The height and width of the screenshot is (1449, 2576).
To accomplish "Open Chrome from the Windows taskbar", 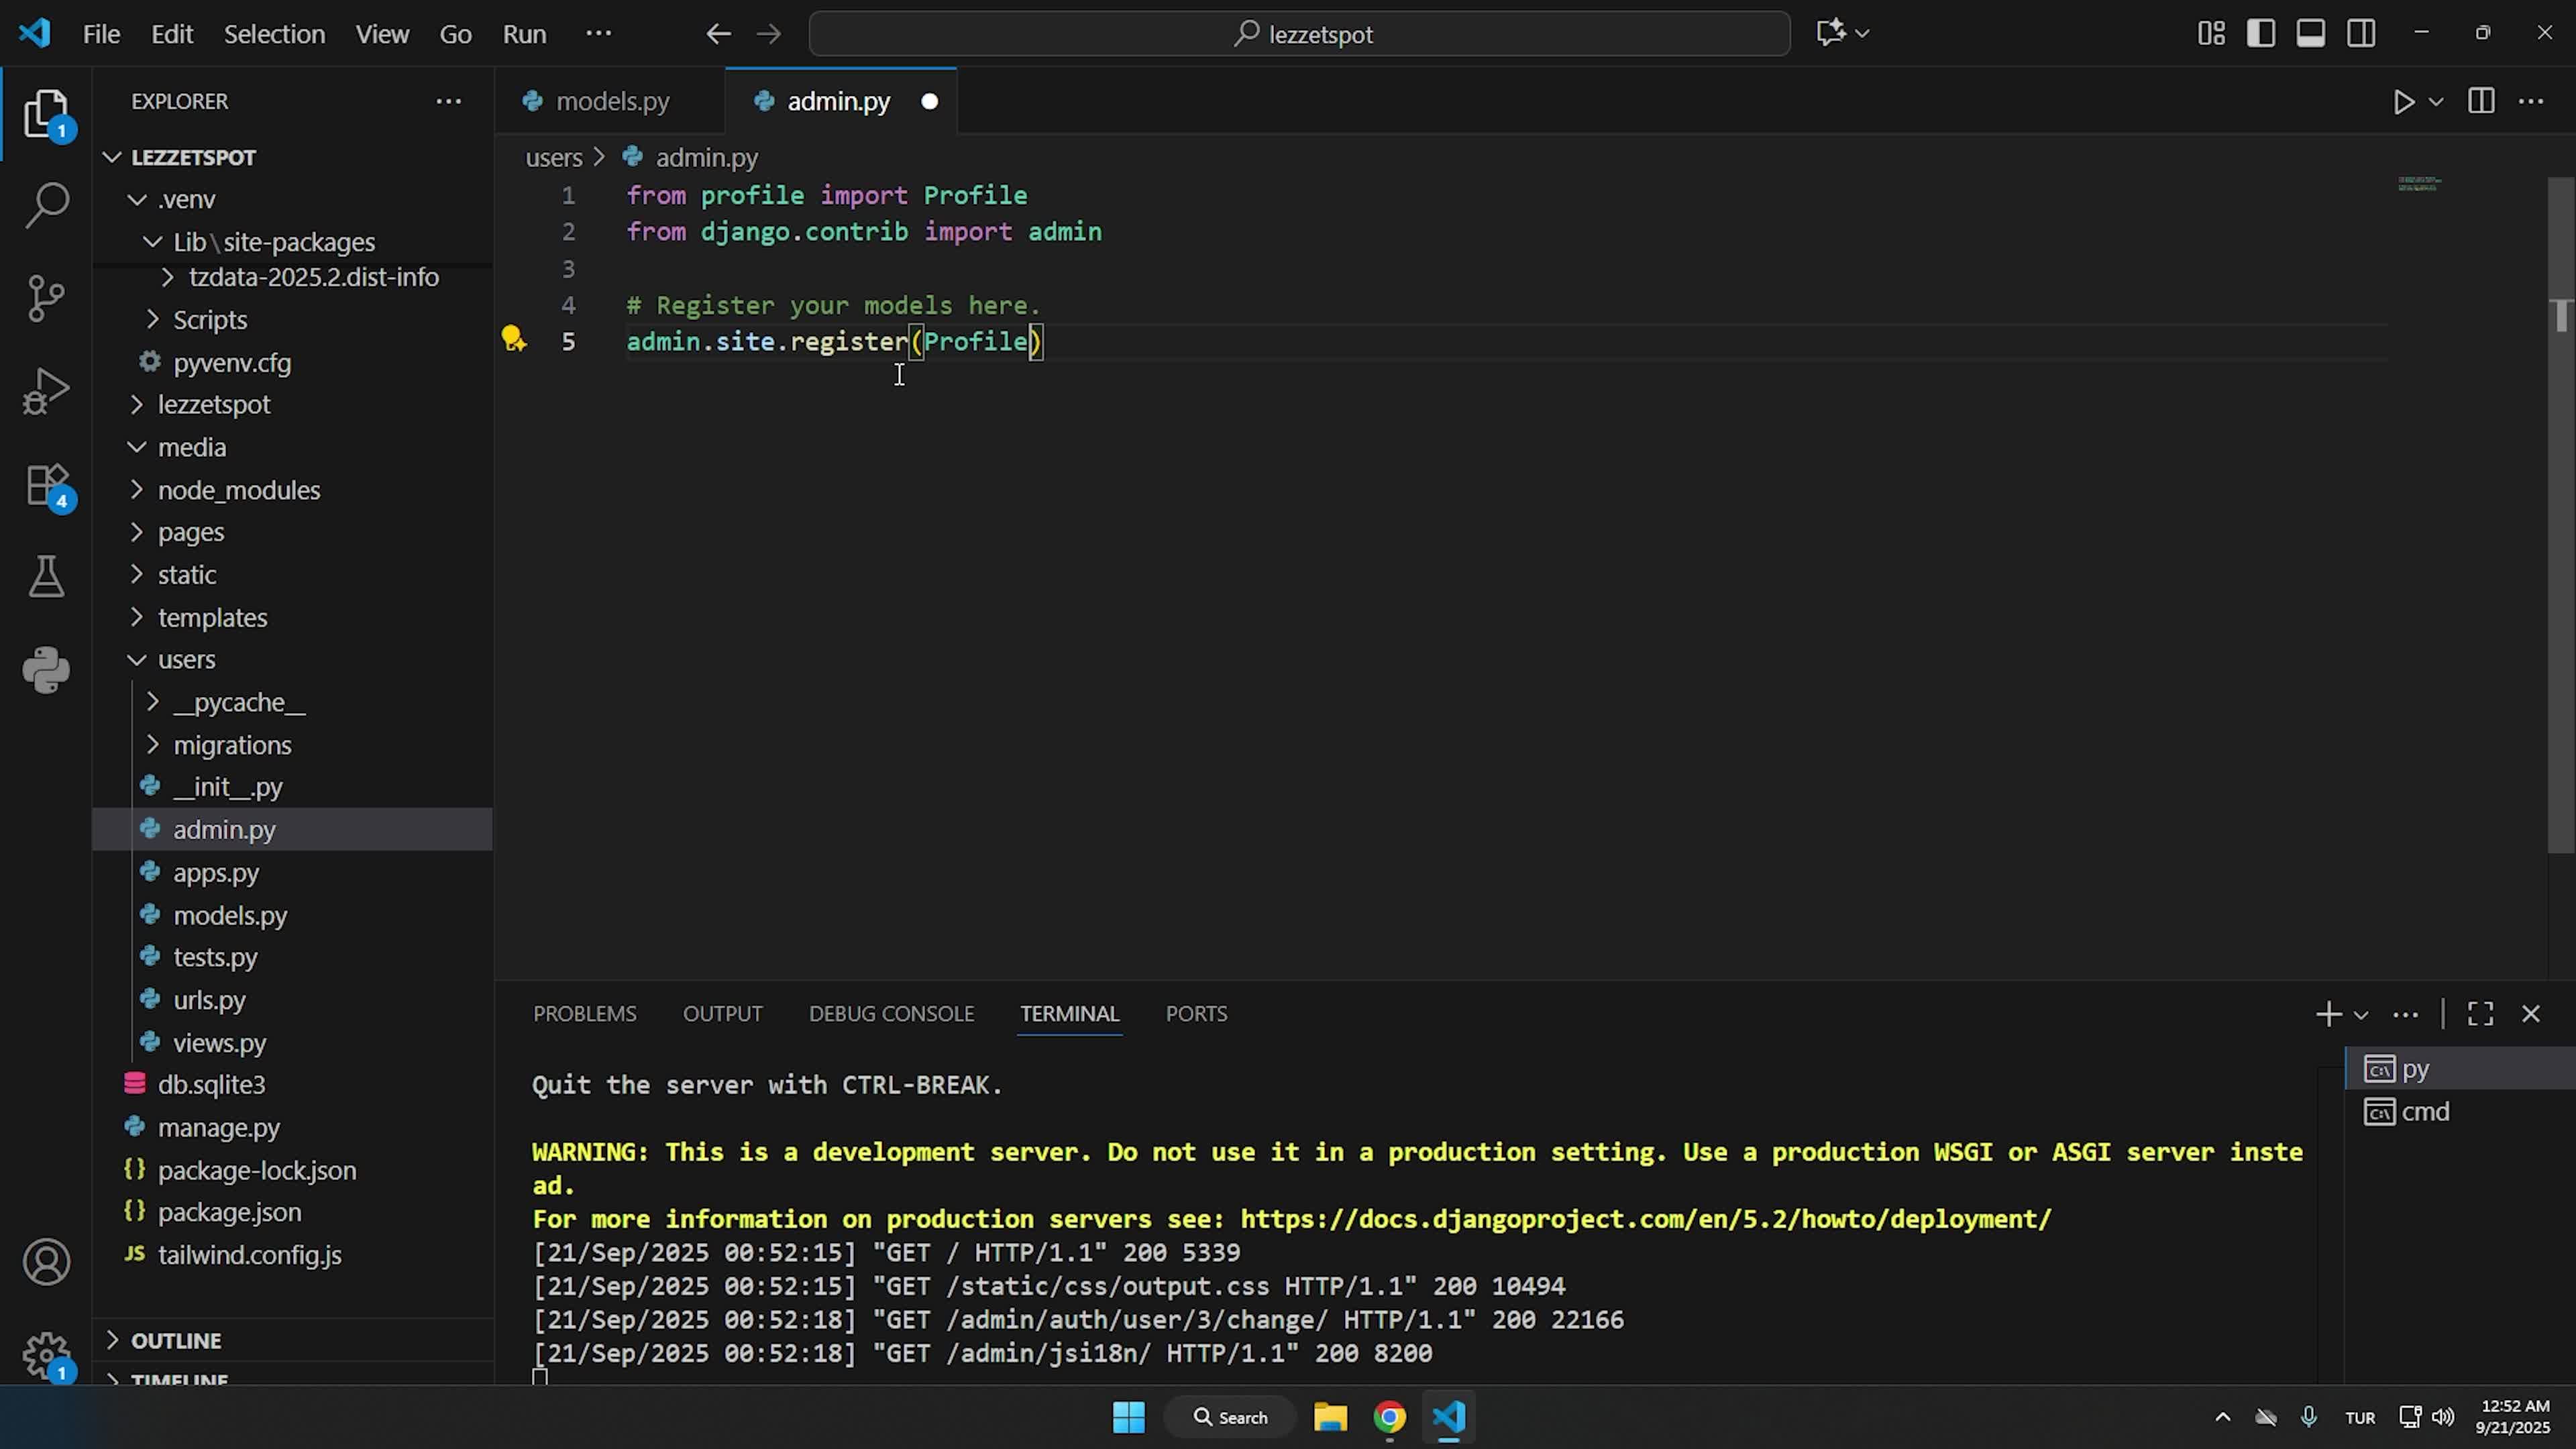I will (1389, 1417).
